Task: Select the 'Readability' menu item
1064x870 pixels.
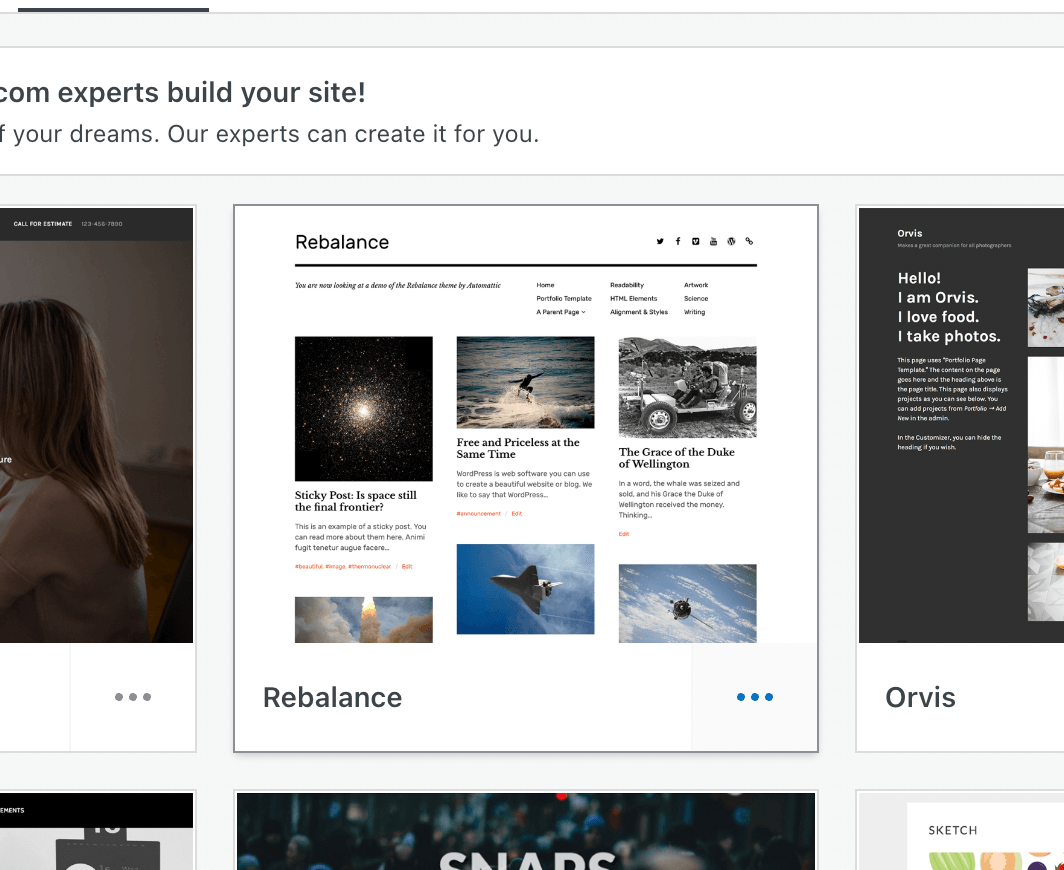Action: pyautogui.click(x=627, y=285)
